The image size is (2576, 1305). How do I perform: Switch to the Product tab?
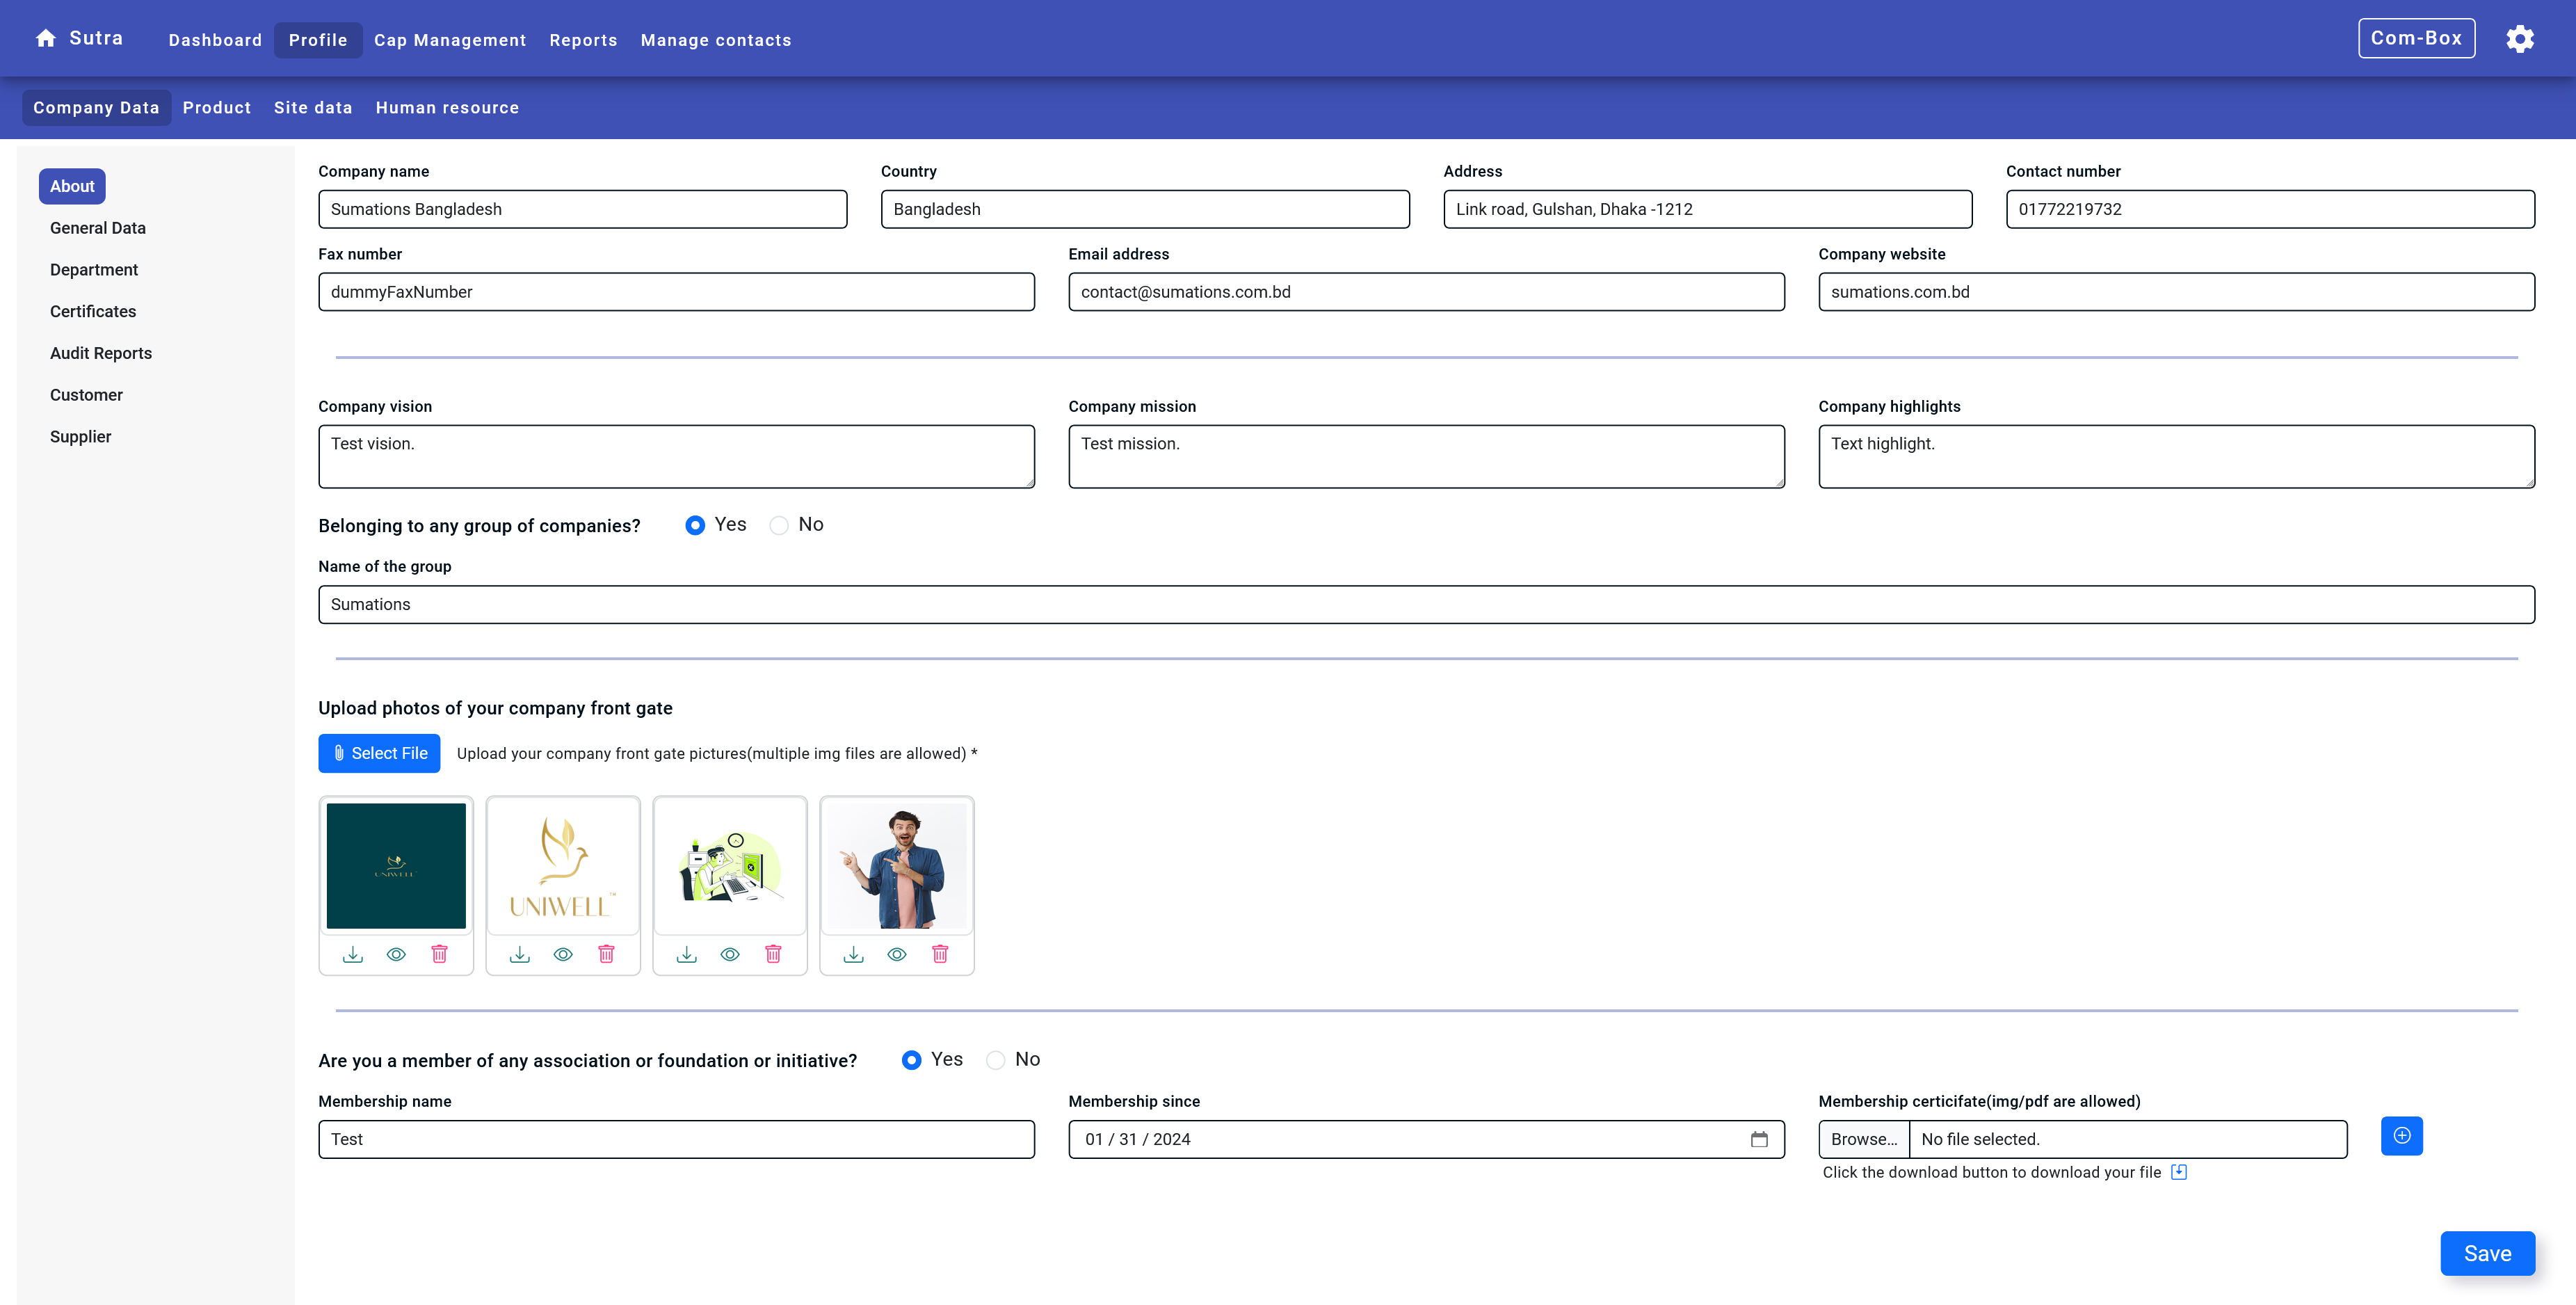point(217,107)
